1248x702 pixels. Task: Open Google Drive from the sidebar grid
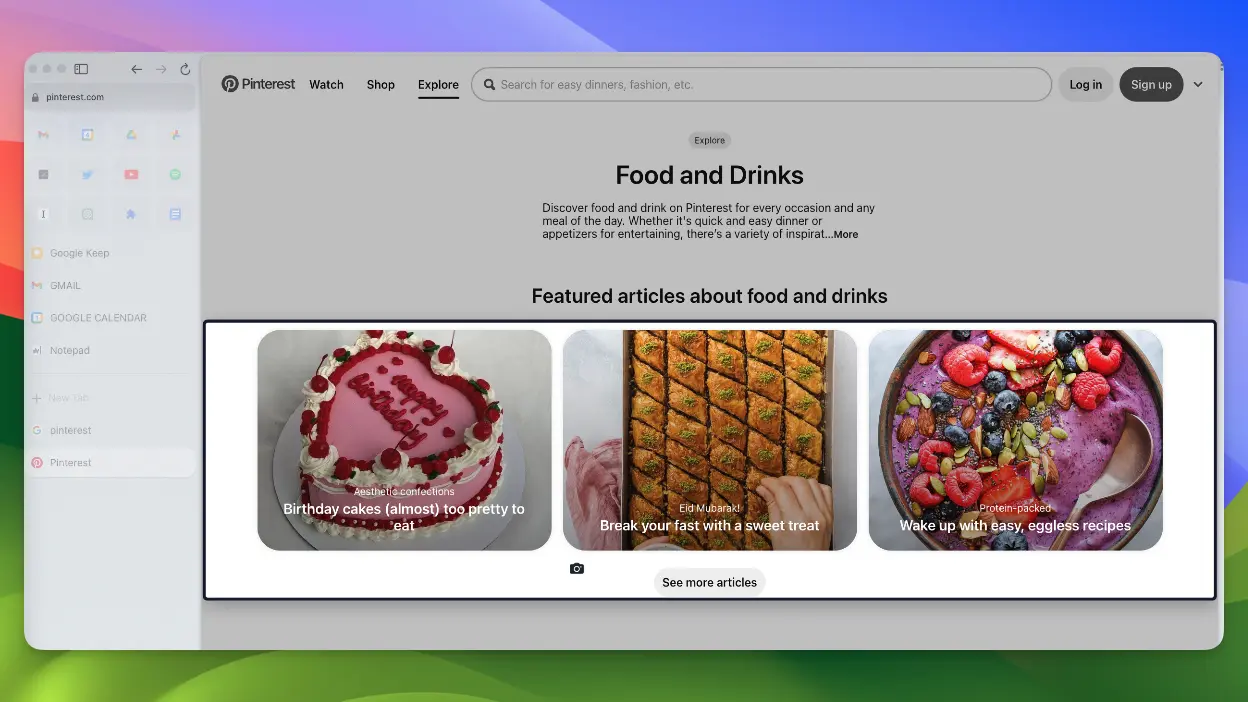click(131, 135)
